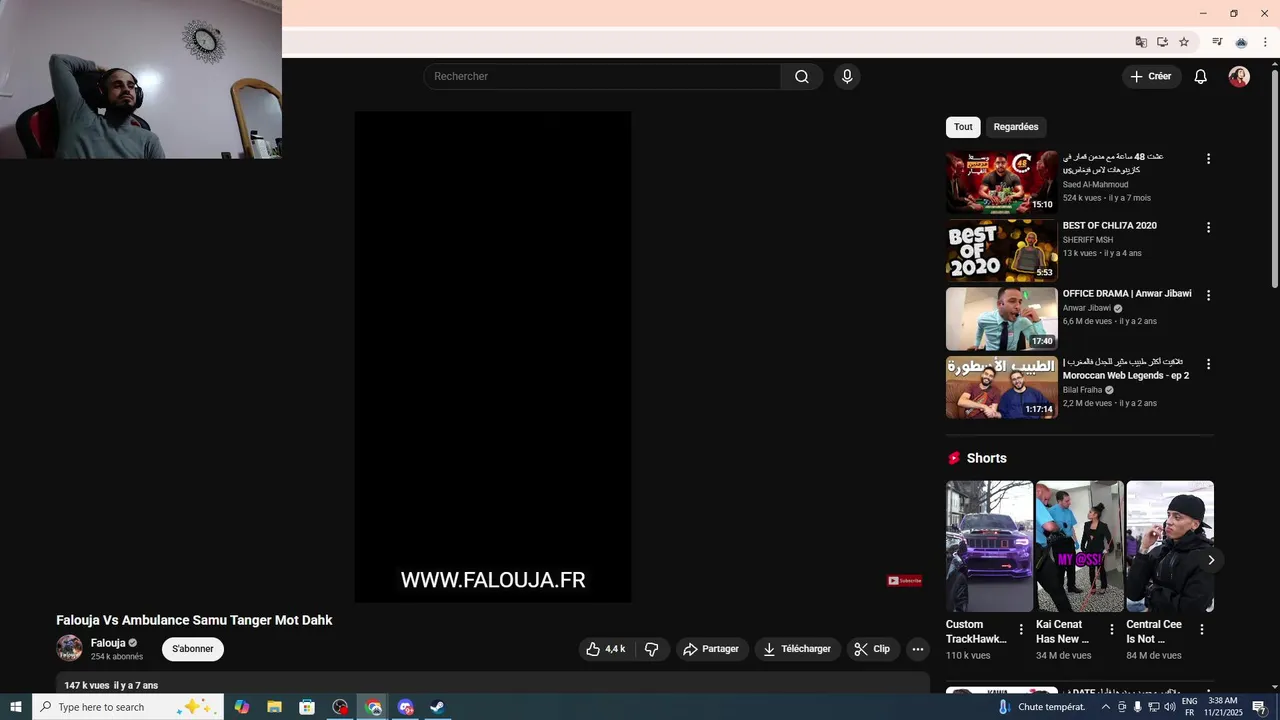The image size is (1280, 720).
Task: Open Moroccan Web Legends ep 2 thumbnail
Action: click(1001, 387)
